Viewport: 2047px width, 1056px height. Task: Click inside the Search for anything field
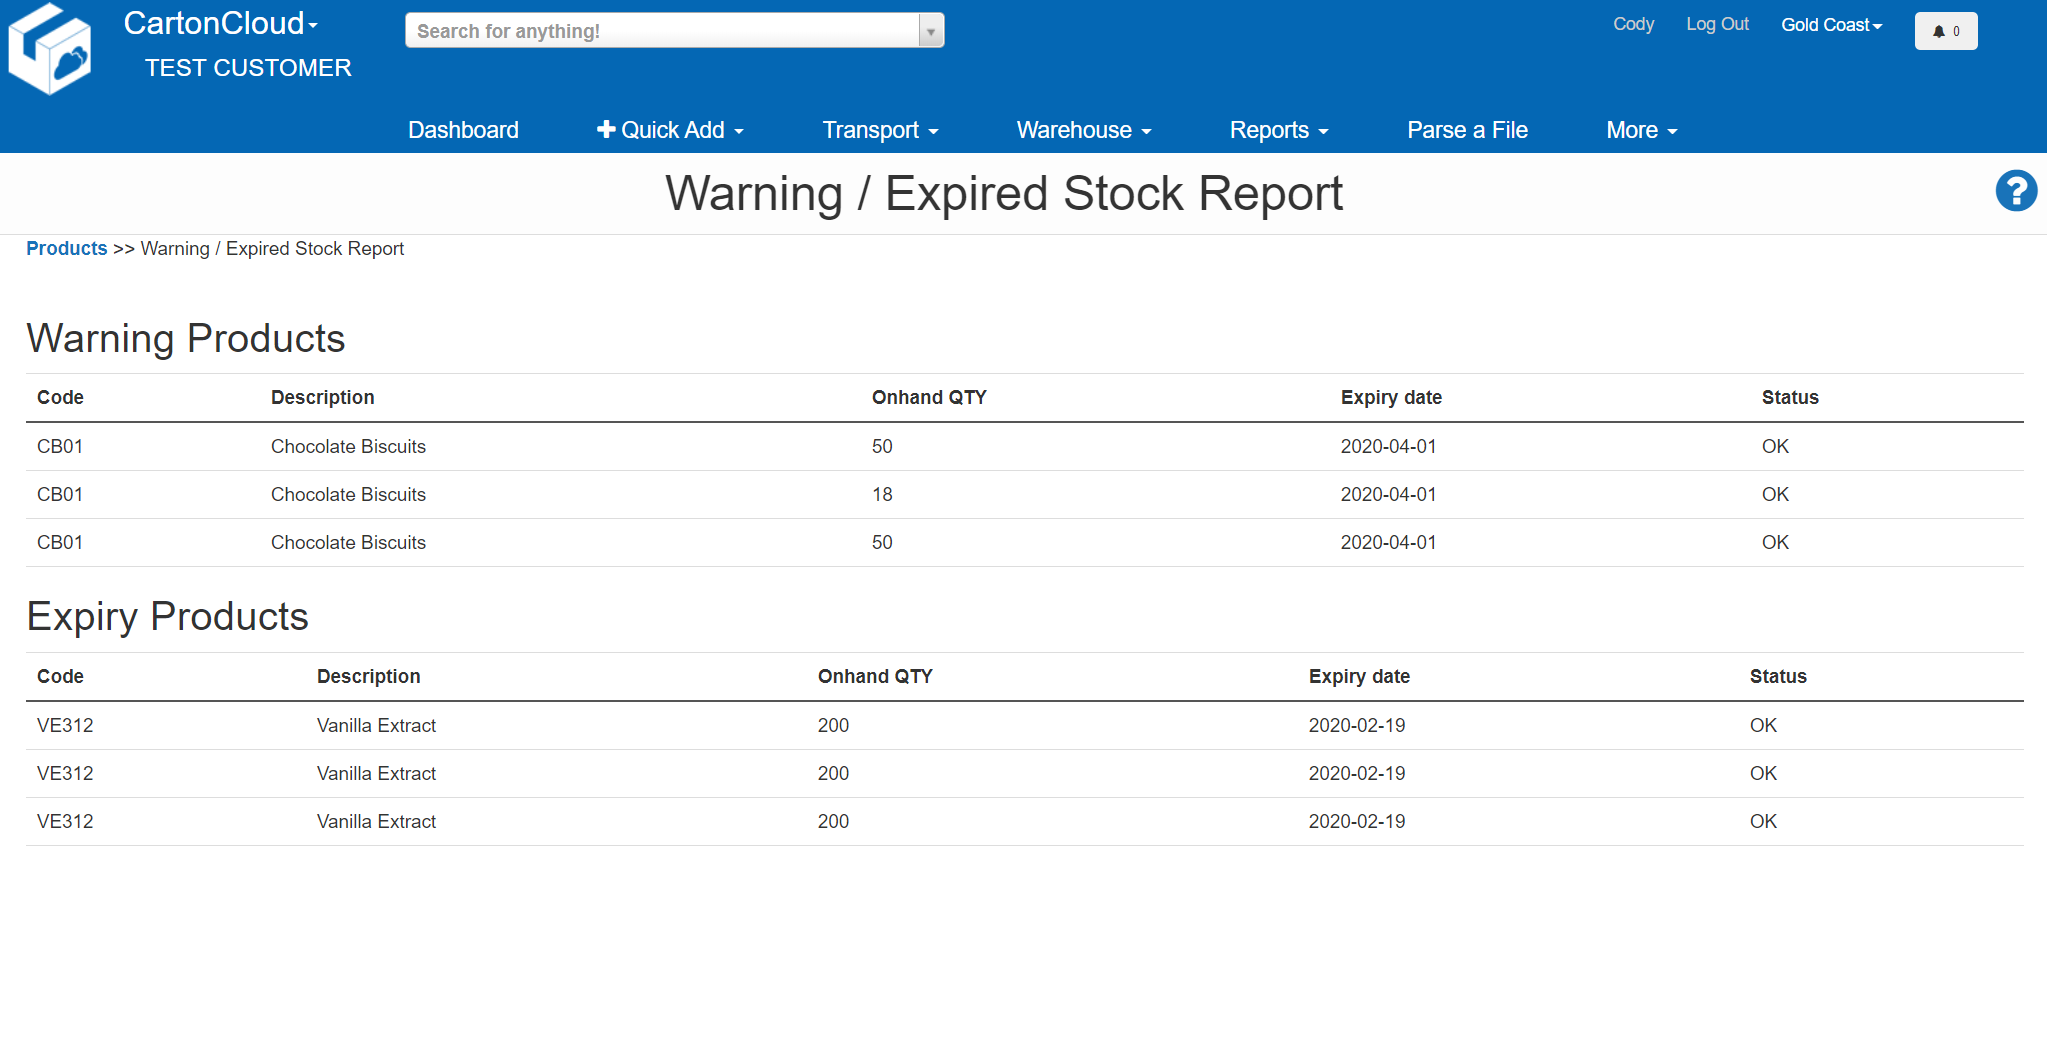coord(660,30)
